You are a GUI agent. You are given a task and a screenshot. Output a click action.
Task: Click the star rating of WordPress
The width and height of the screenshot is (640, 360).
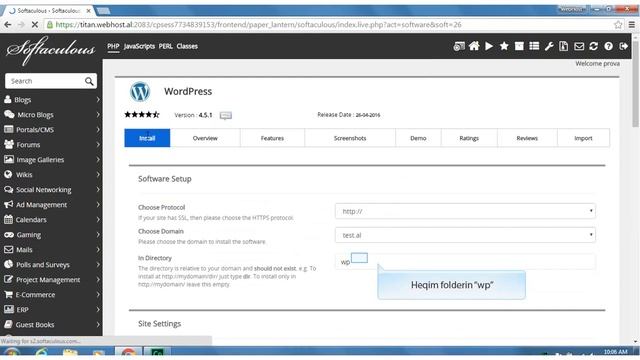(x=142, y=115)
